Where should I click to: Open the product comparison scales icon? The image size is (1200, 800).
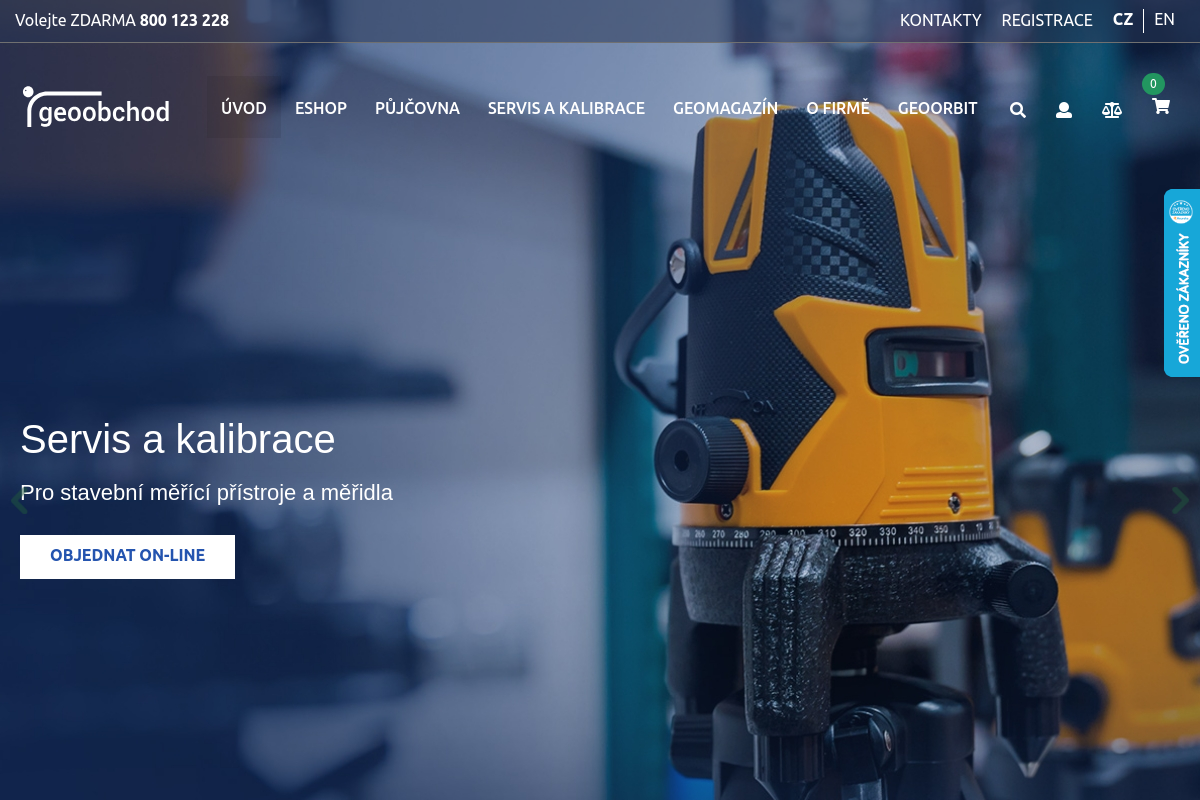(x=1112, y=110)
